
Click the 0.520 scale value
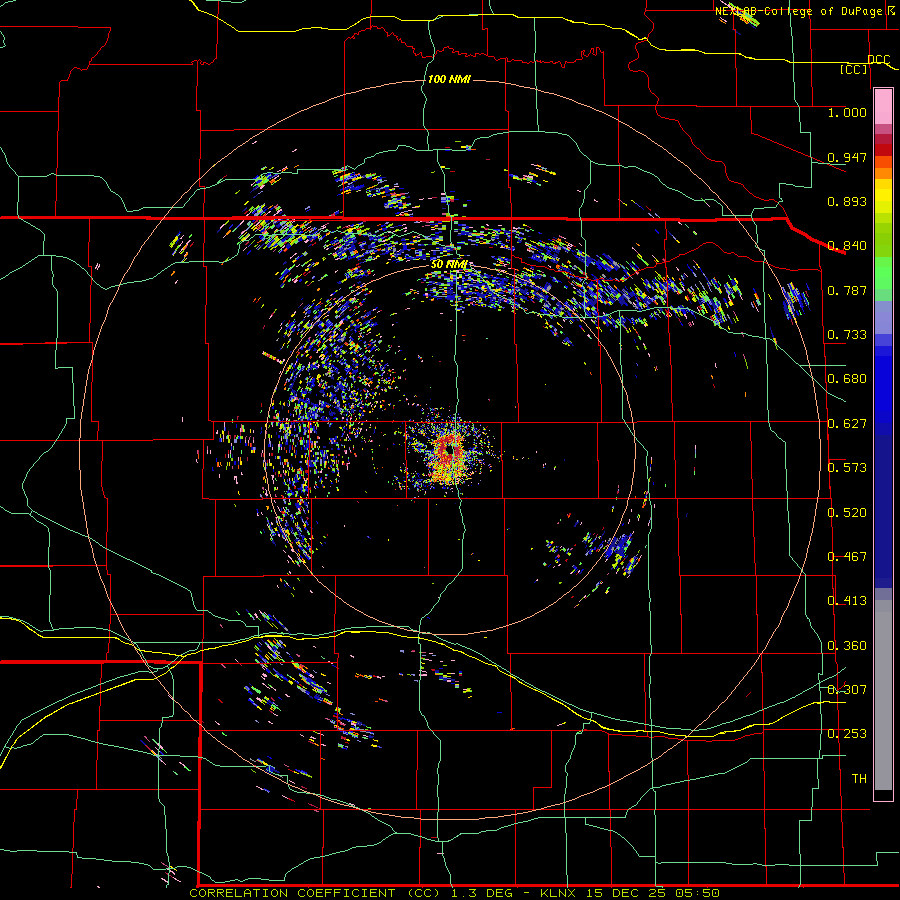tap(847, 513)
